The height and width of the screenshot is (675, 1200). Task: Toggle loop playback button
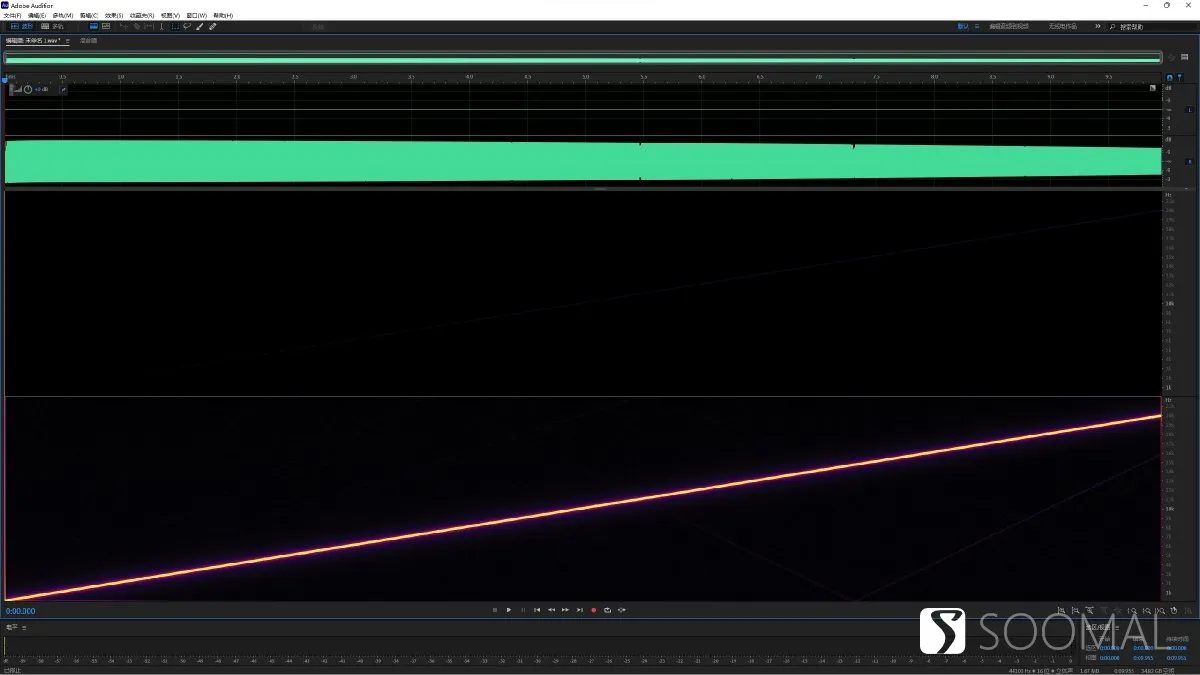point(607,610)
